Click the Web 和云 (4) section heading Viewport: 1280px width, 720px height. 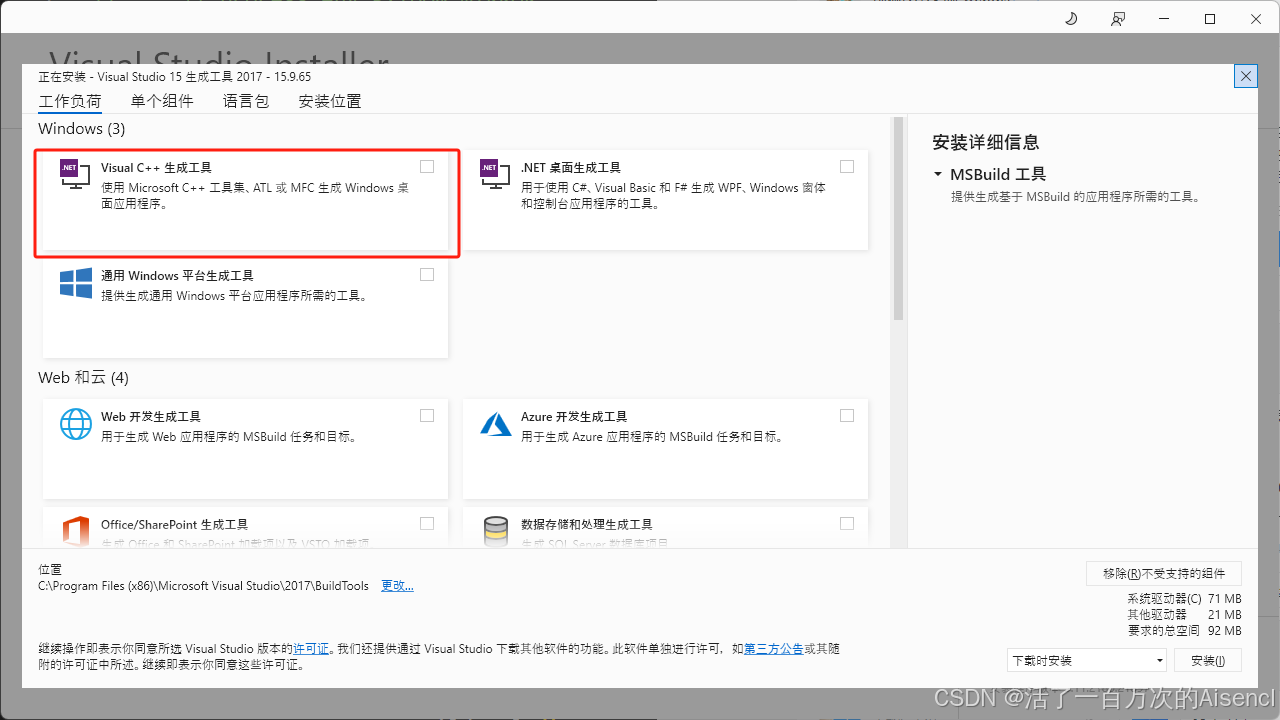pos(84,378)
